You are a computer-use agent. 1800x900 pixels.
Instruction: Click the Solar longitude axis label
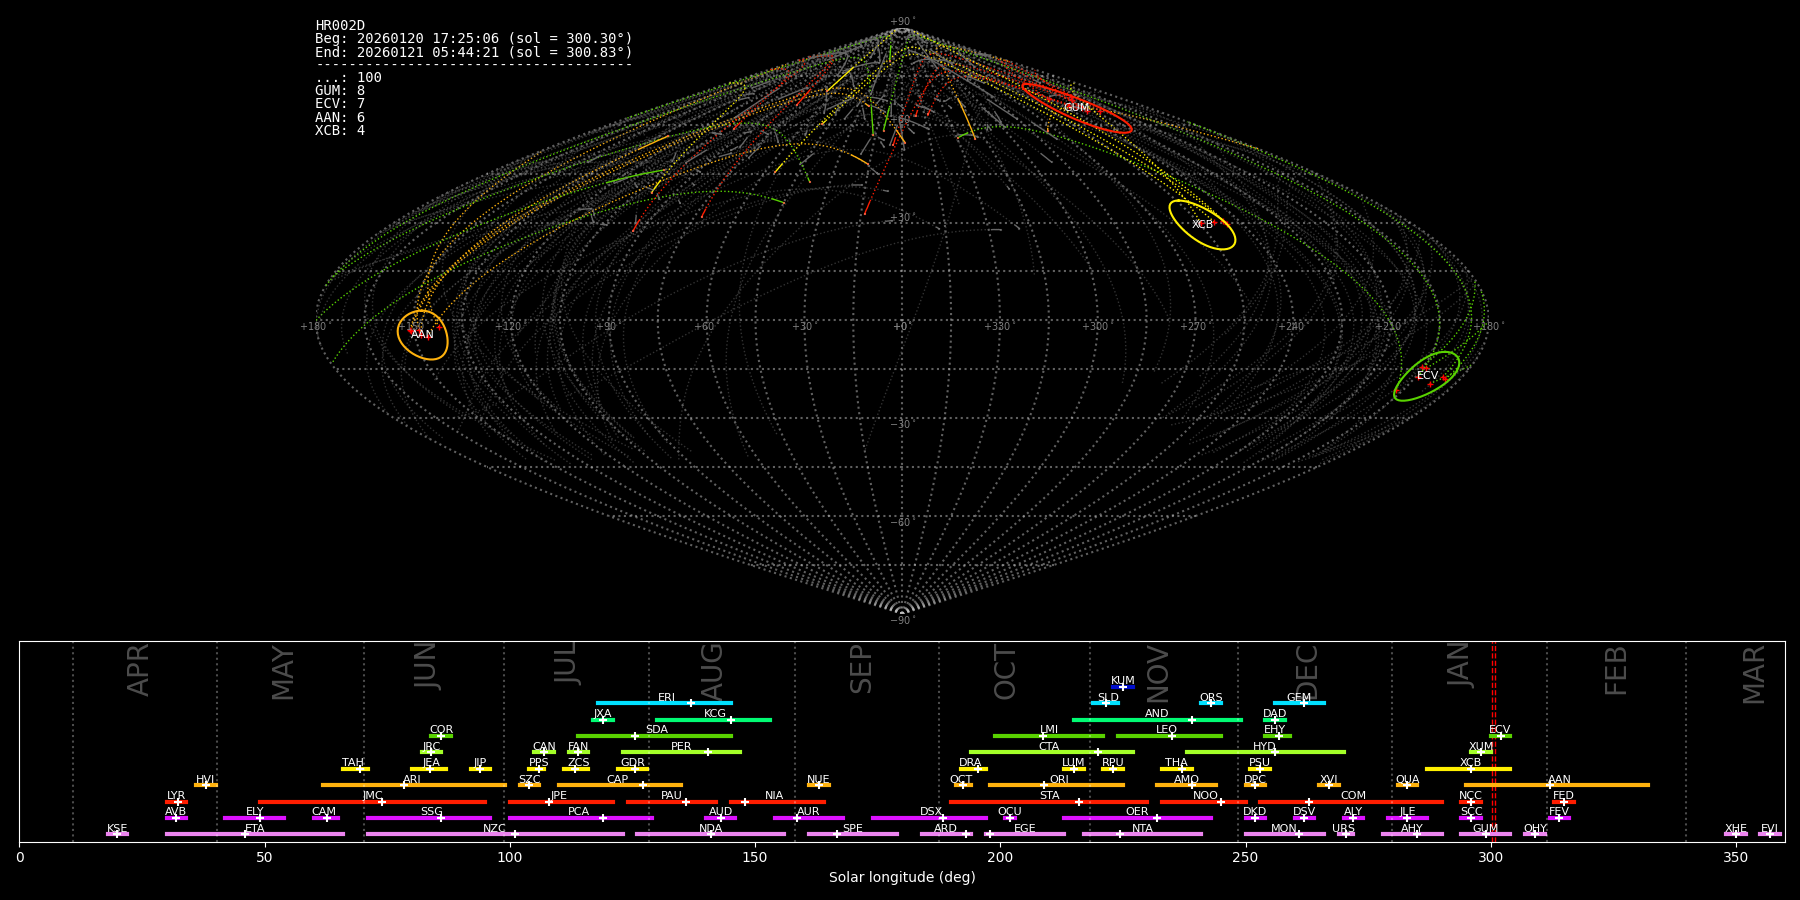click(901, 878)
